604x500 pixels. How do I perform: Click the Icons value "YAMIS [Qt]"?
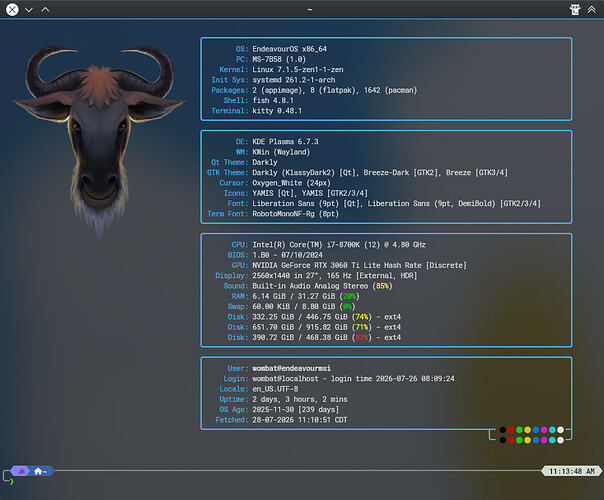click(x=275, y=193)
